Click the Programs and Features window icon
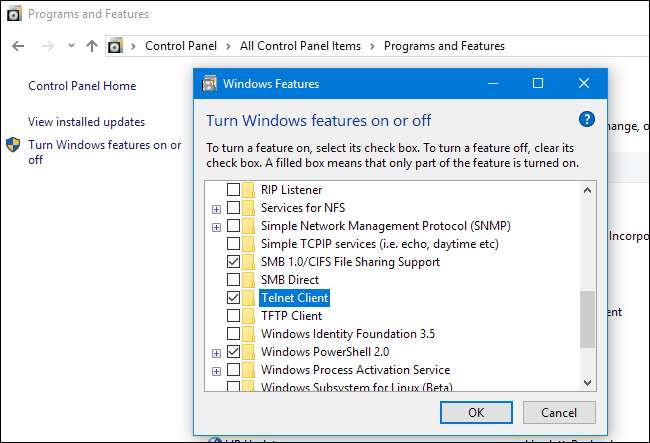Viewport: 650px width, 443px height. coord(13,15)
